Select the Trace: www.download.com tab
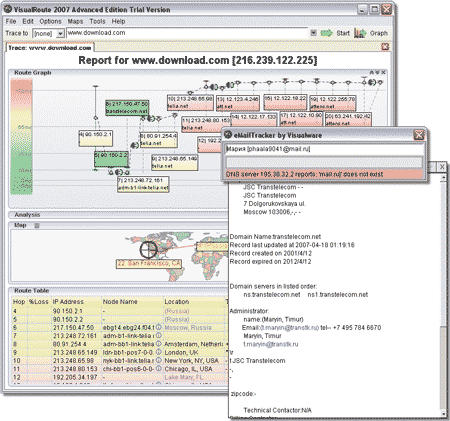This screenshot has width=450, height=421. pos(50,48)
